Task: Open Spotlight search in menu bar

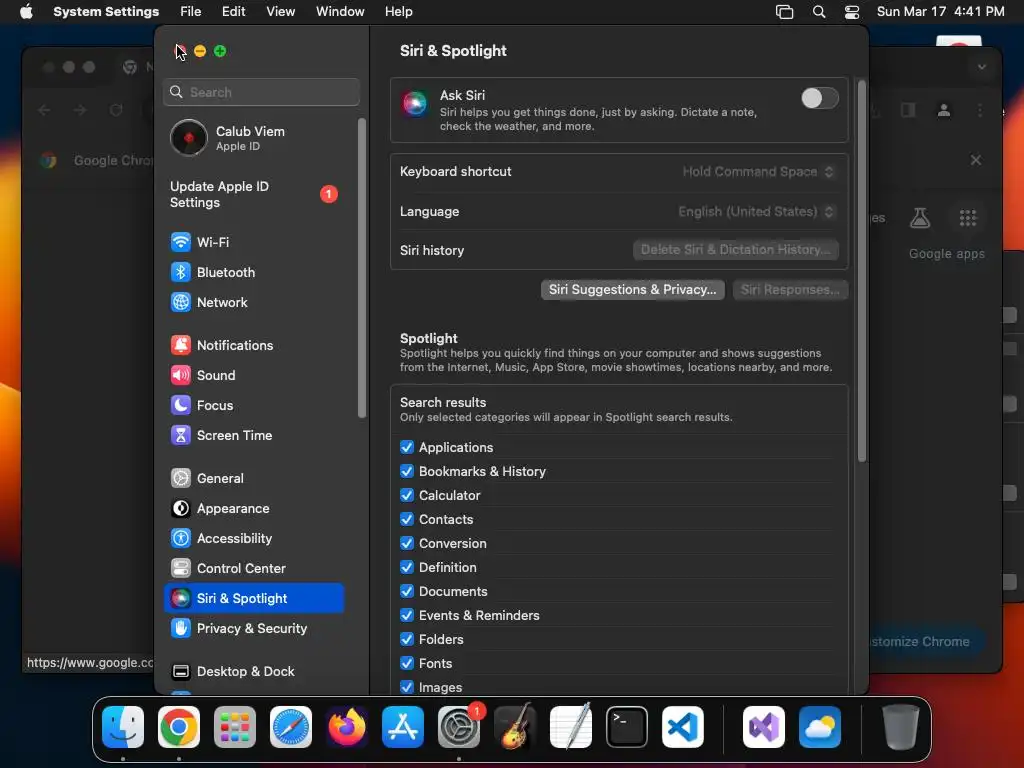Action: 819,12
